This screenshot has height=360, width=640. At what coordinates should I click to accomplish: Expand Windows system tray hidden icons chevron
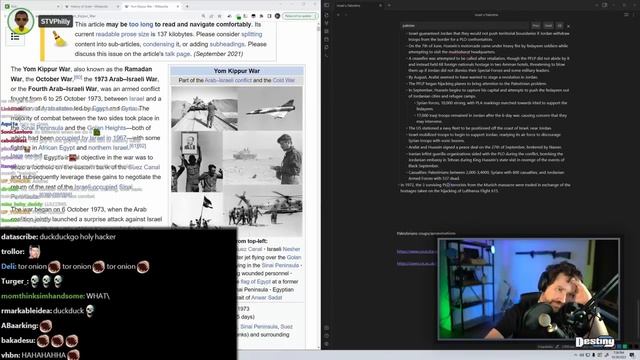(577, 355)
